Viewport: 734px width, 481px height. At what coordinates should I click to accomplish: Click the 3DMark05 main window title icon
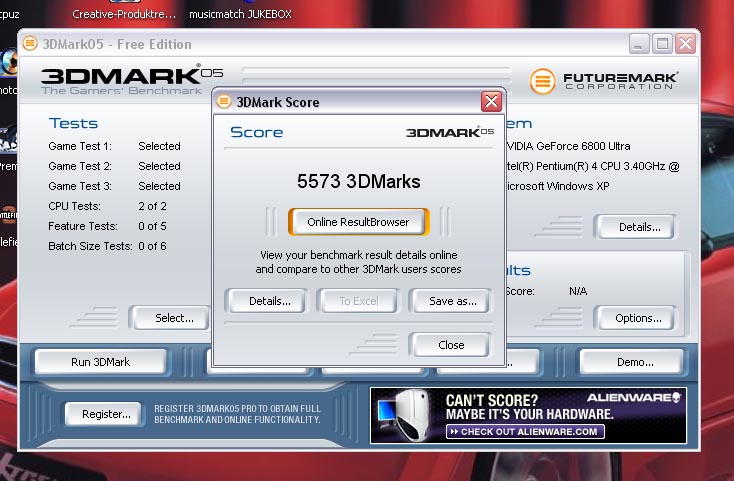click(30, 44)
